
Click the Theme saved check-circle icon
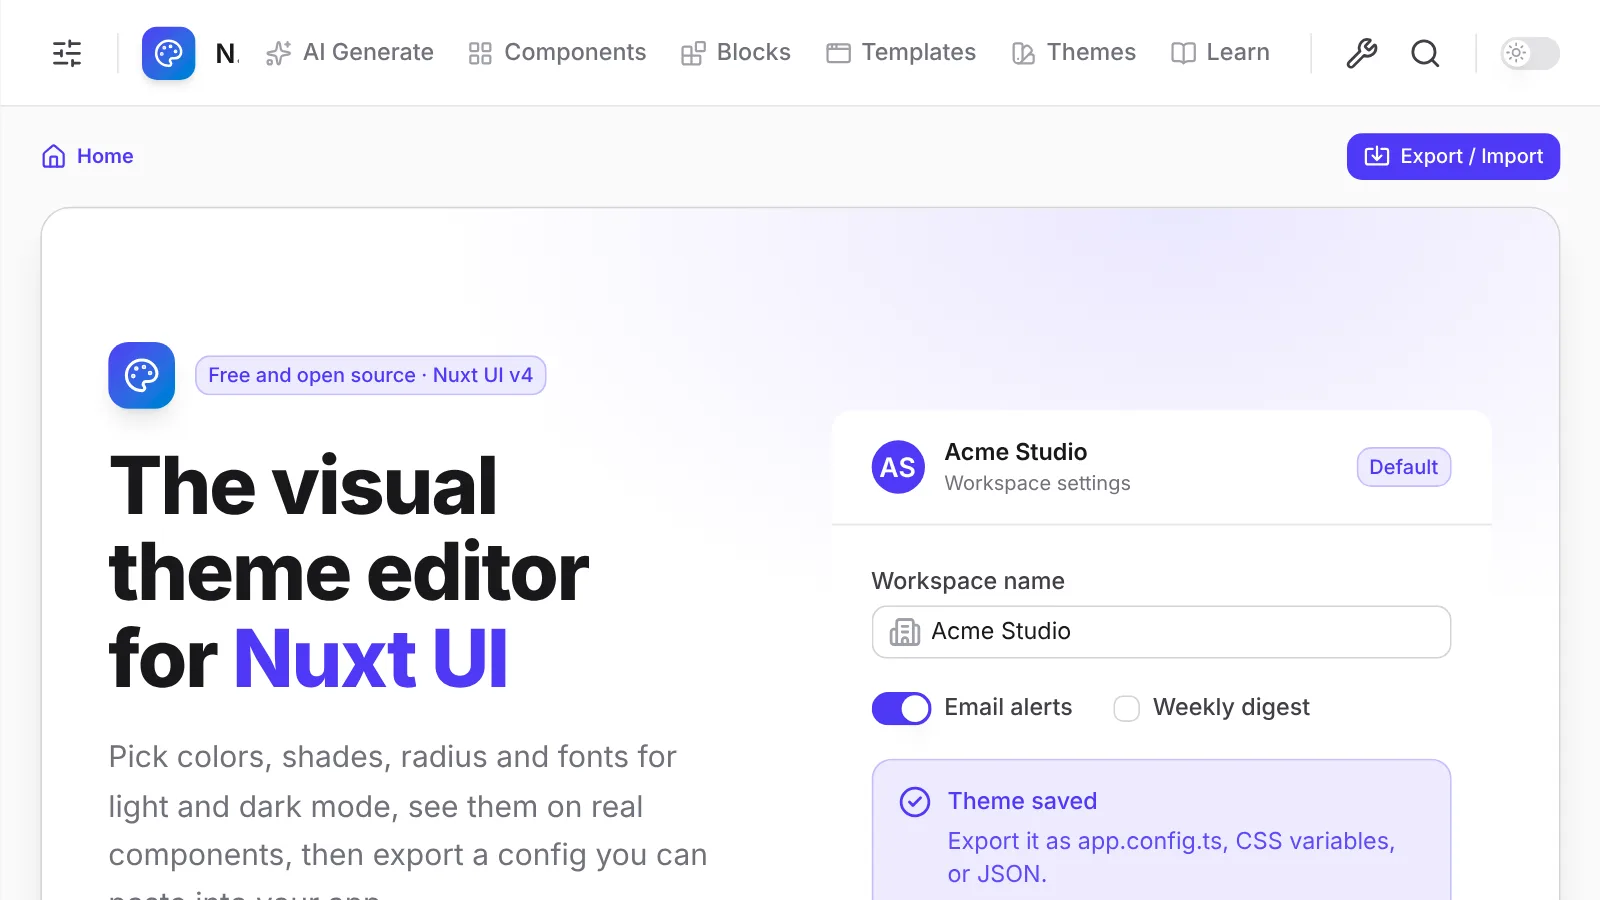(x=915, y=802)
